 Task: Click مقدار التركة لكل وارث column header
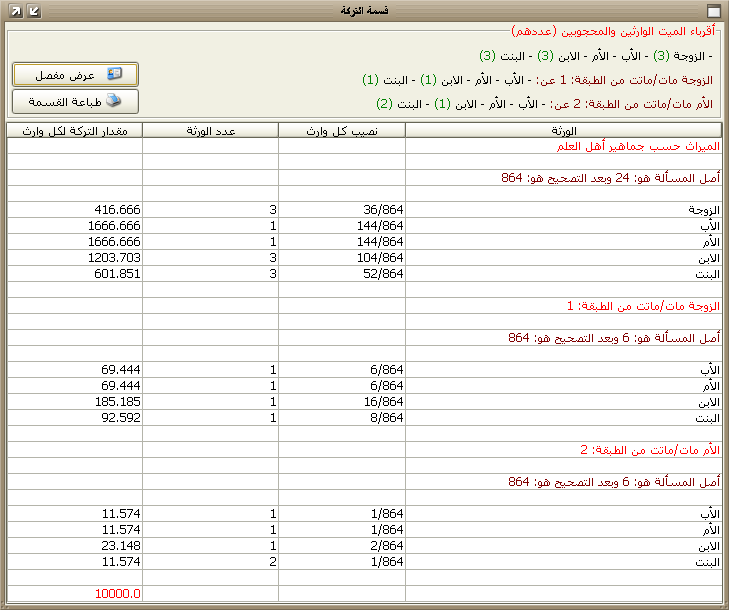tap(75, 131)
